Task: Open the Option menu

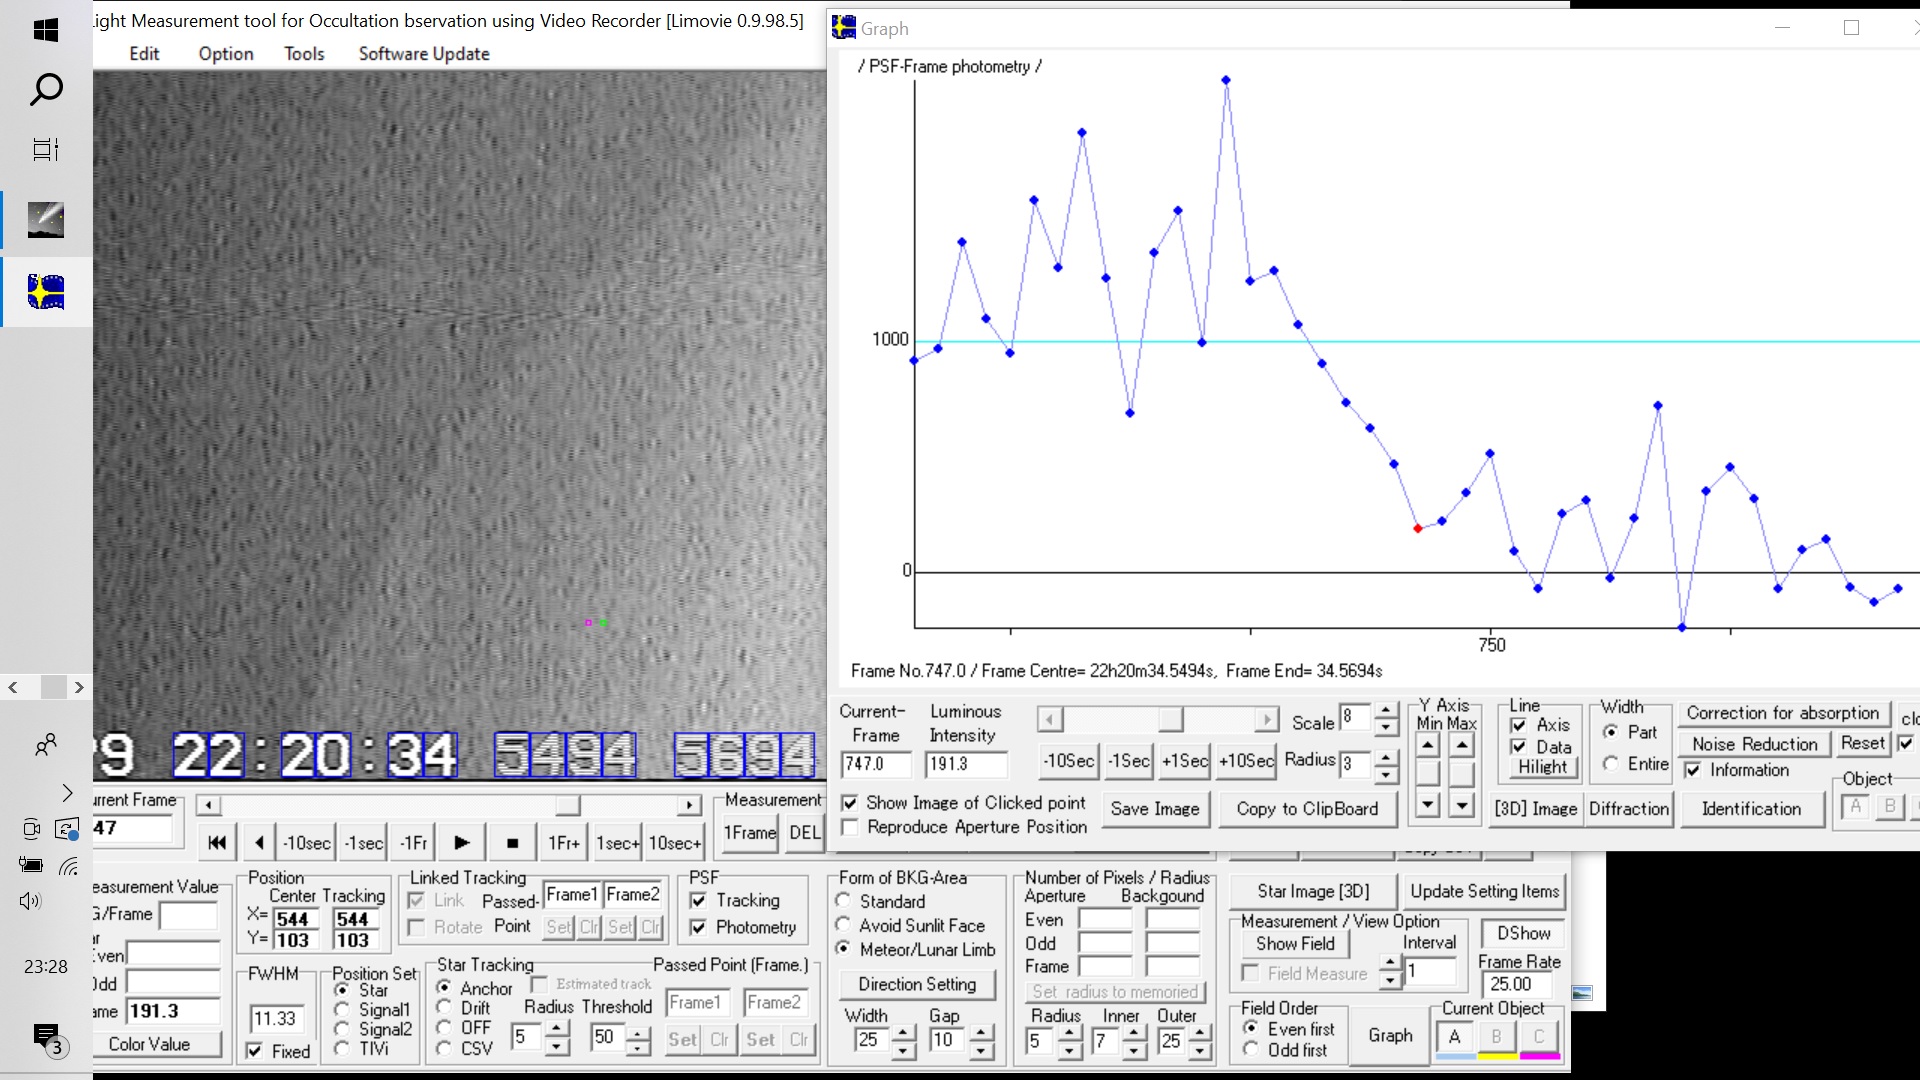Action: [x=226, y=54]
